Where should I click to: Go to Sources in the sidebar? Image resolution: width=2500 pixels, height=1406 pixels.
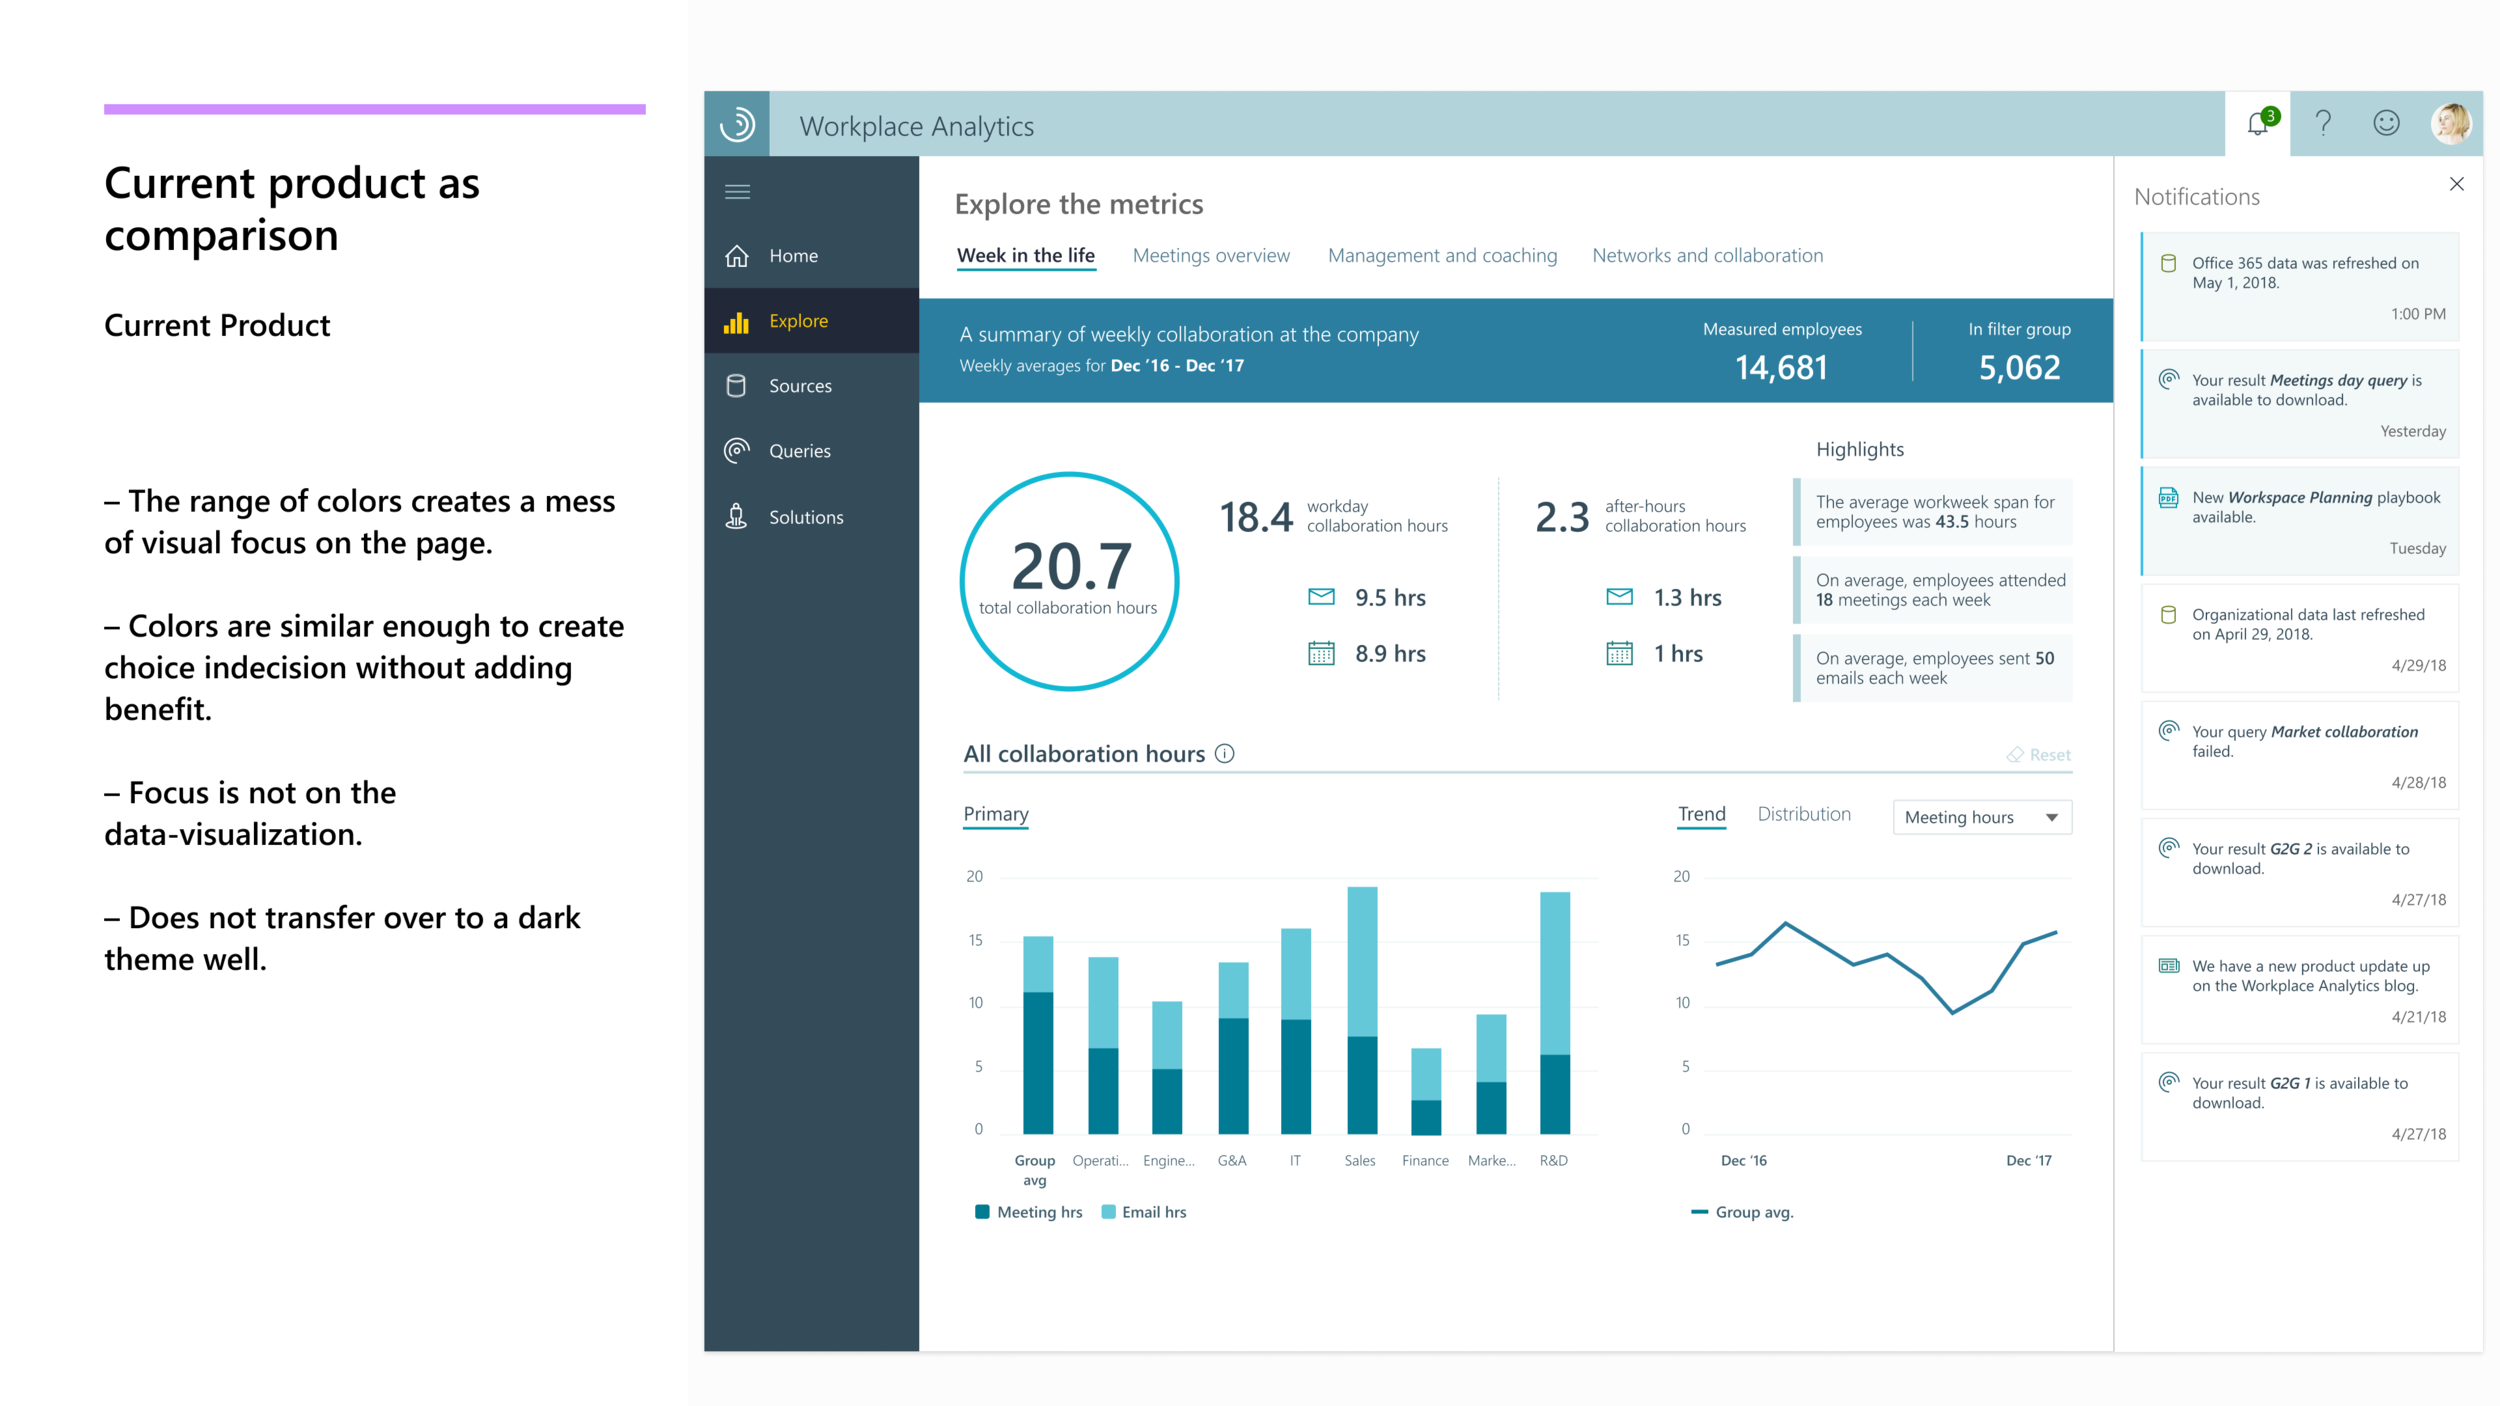pos(800,386)
